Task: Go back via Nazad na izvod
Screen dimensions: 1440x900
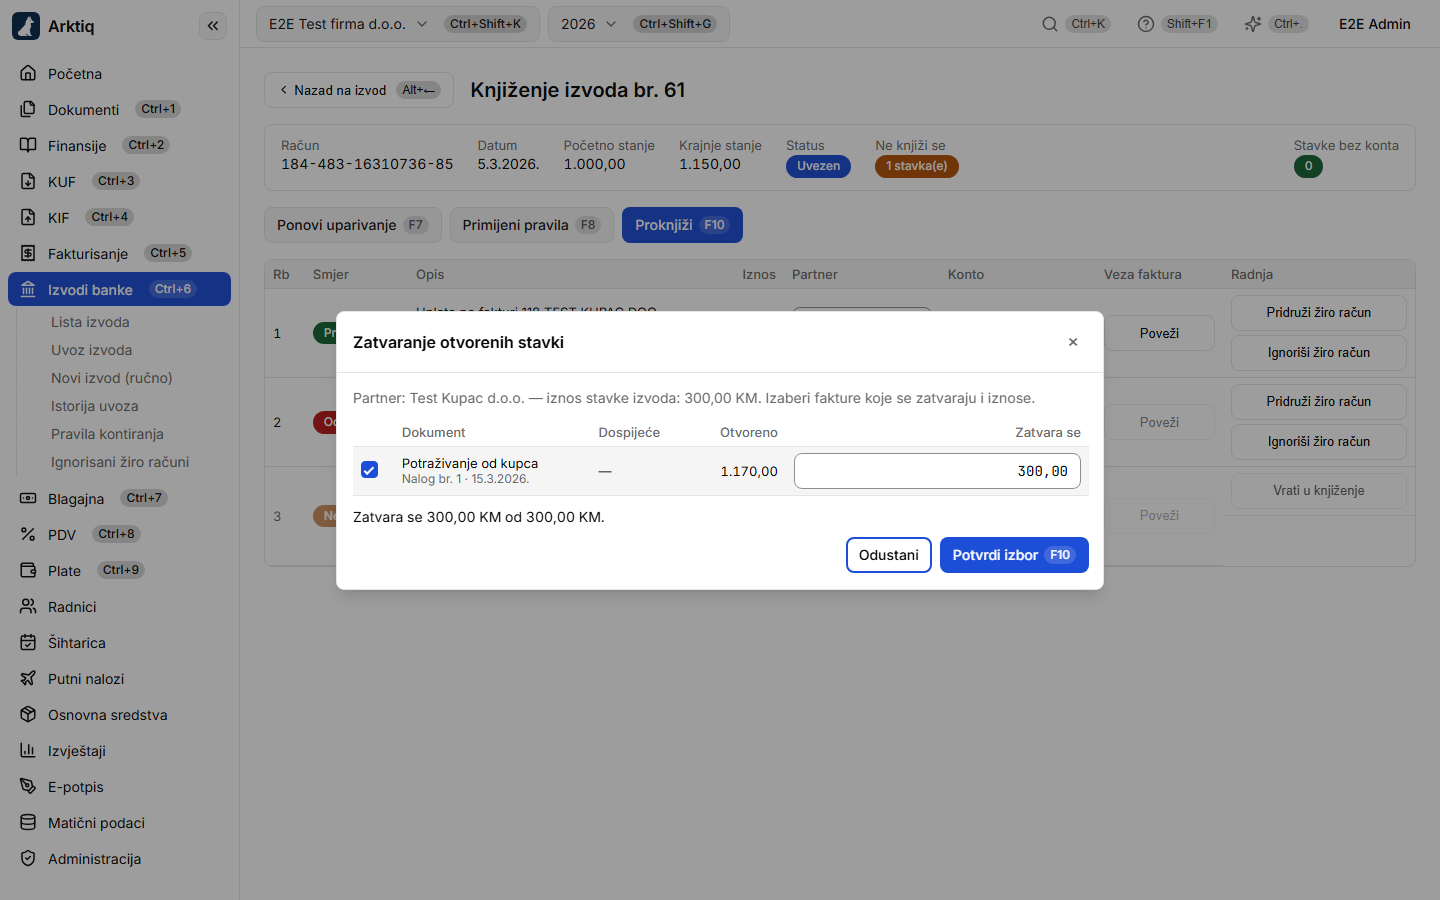Action: tap(359, 90)
